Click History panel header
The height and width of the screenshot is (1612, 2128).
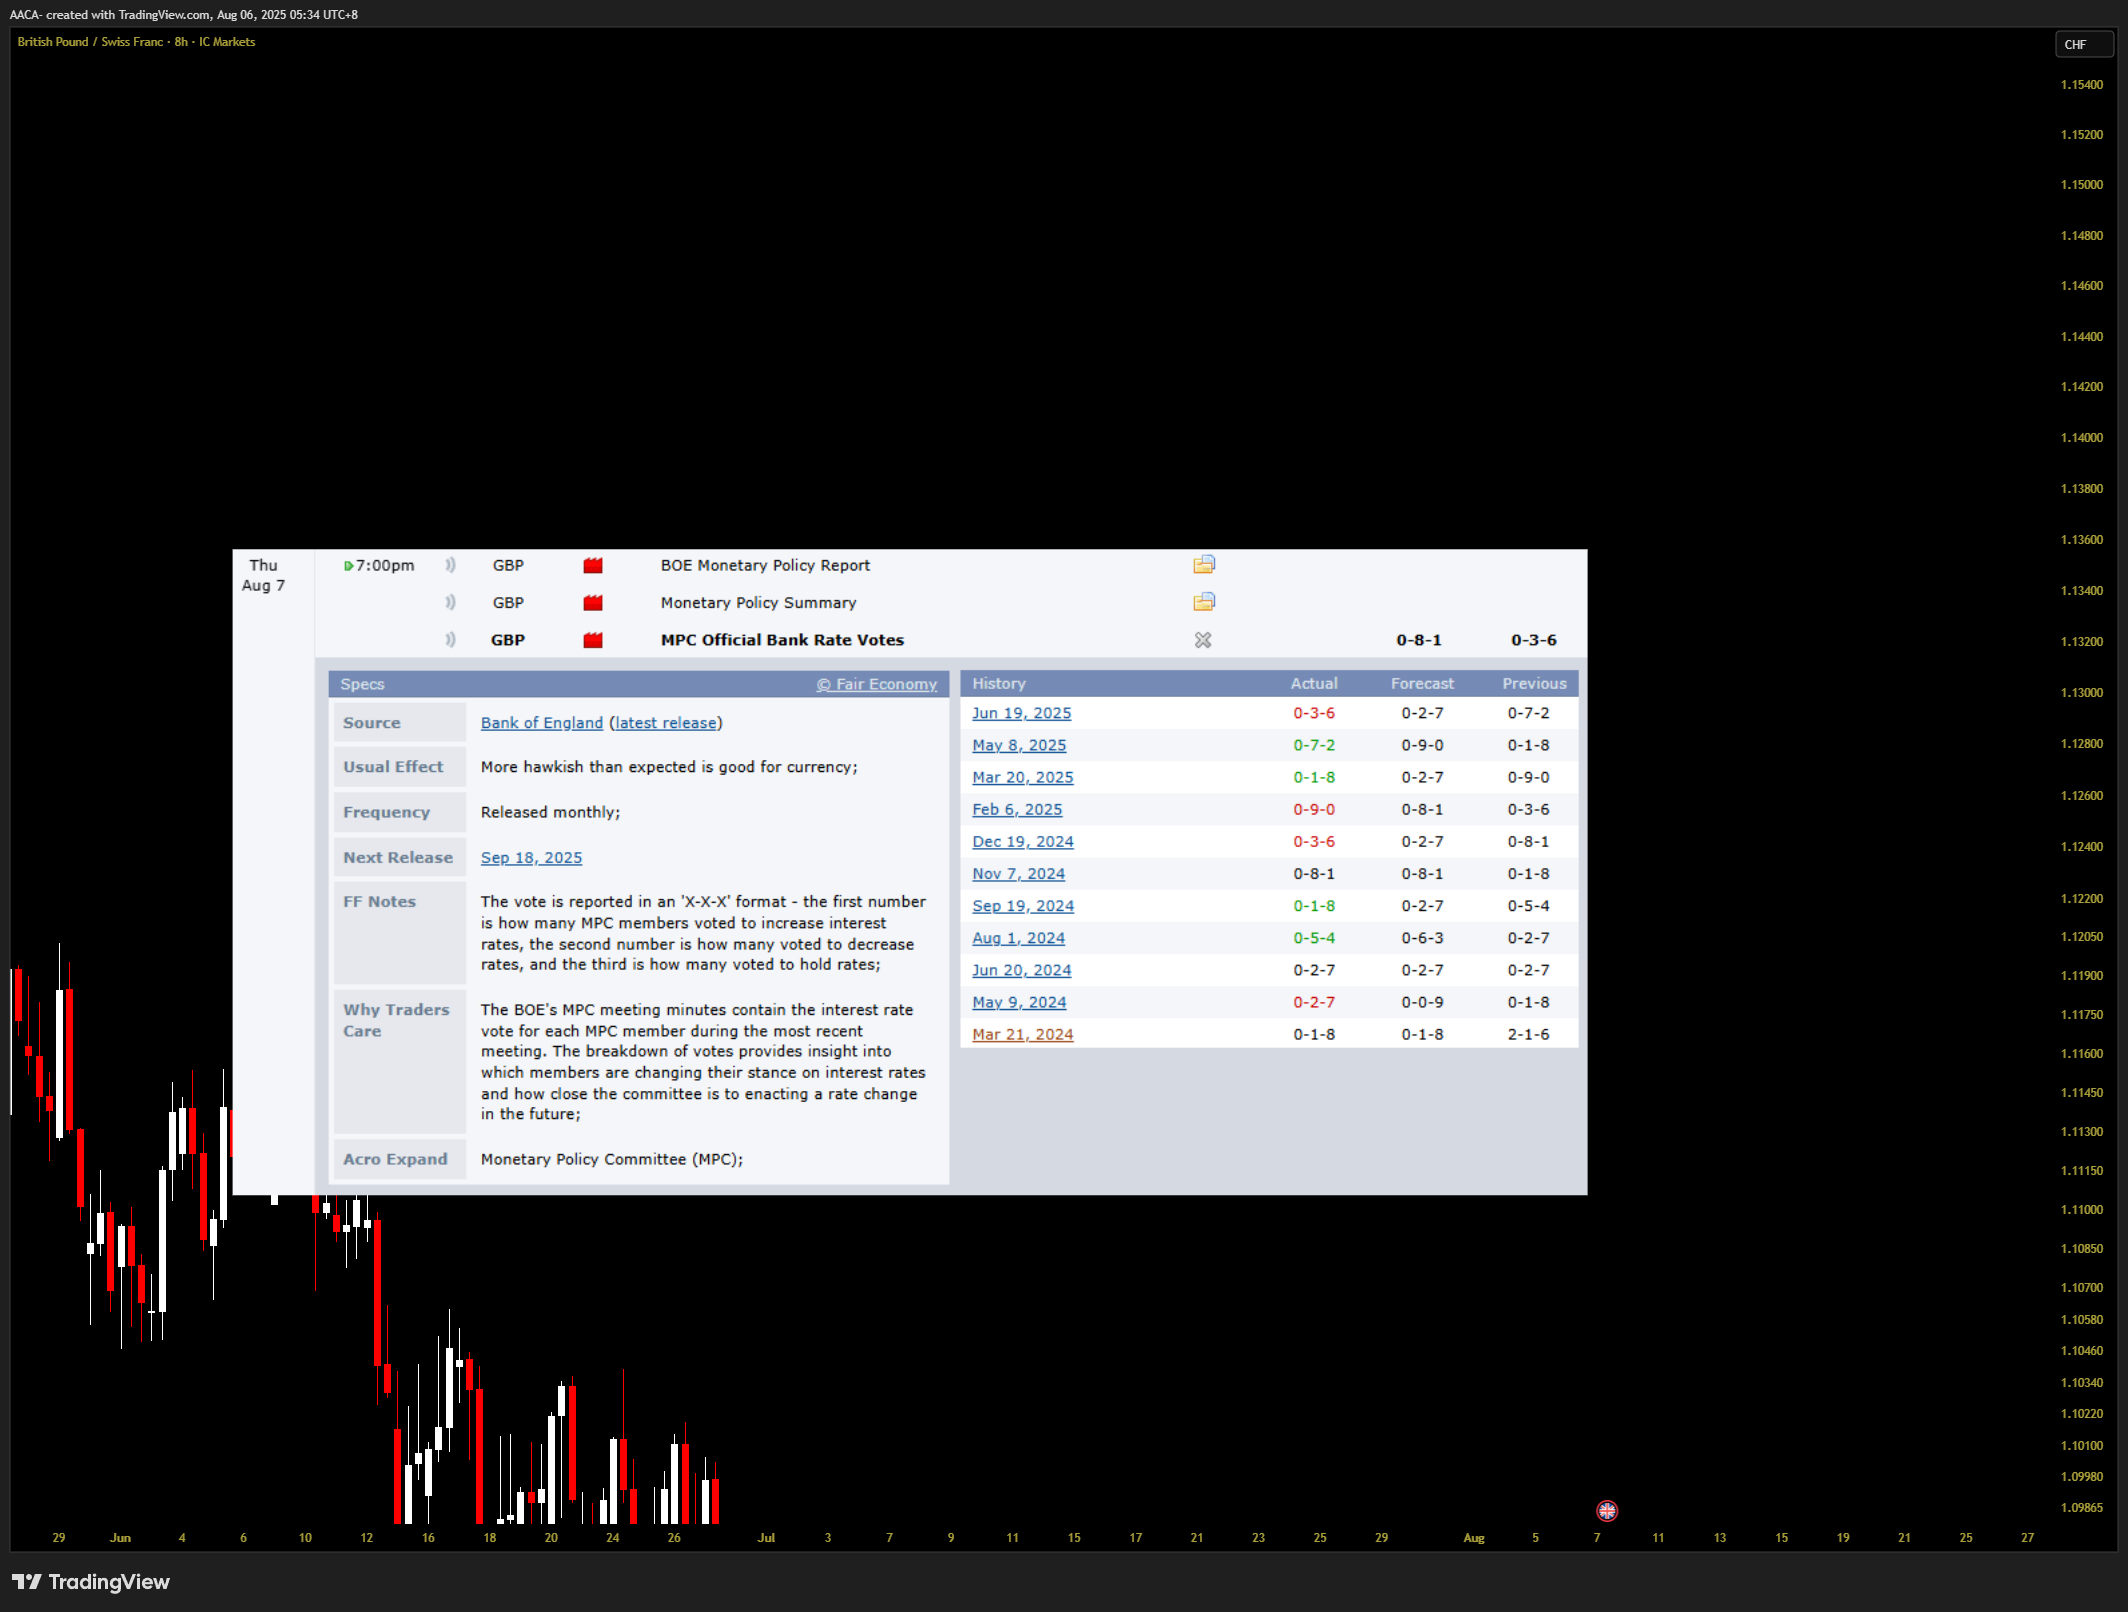(x=1269, y=683)
